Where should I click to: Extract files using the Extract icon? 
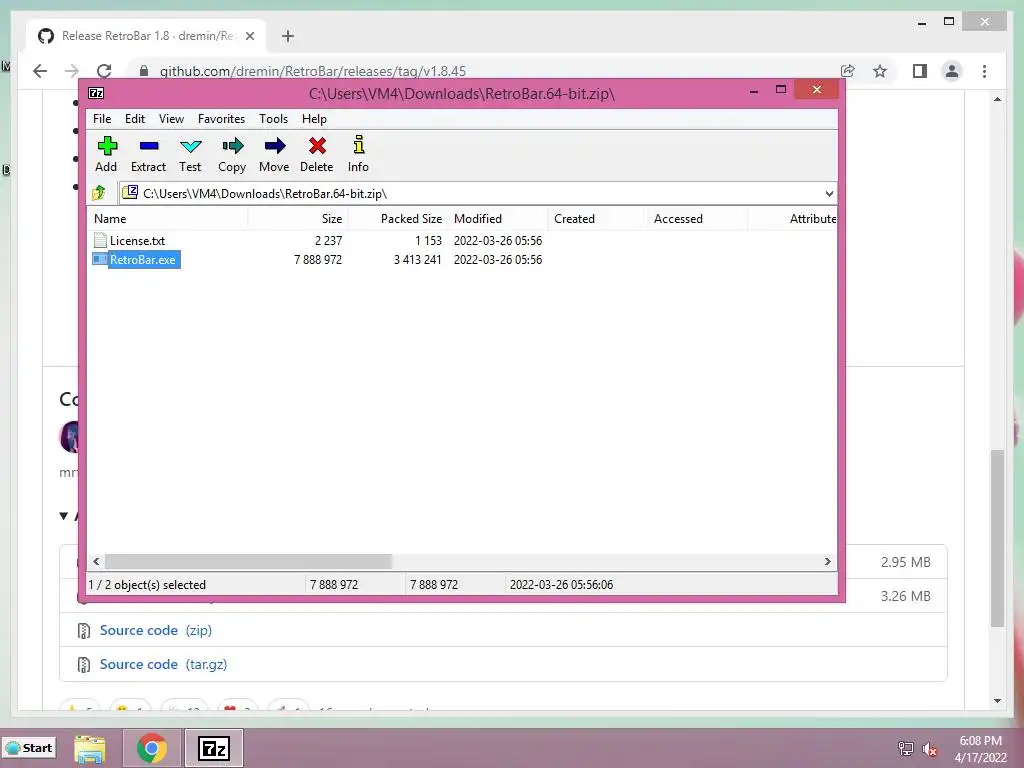[x=148, y=154]
